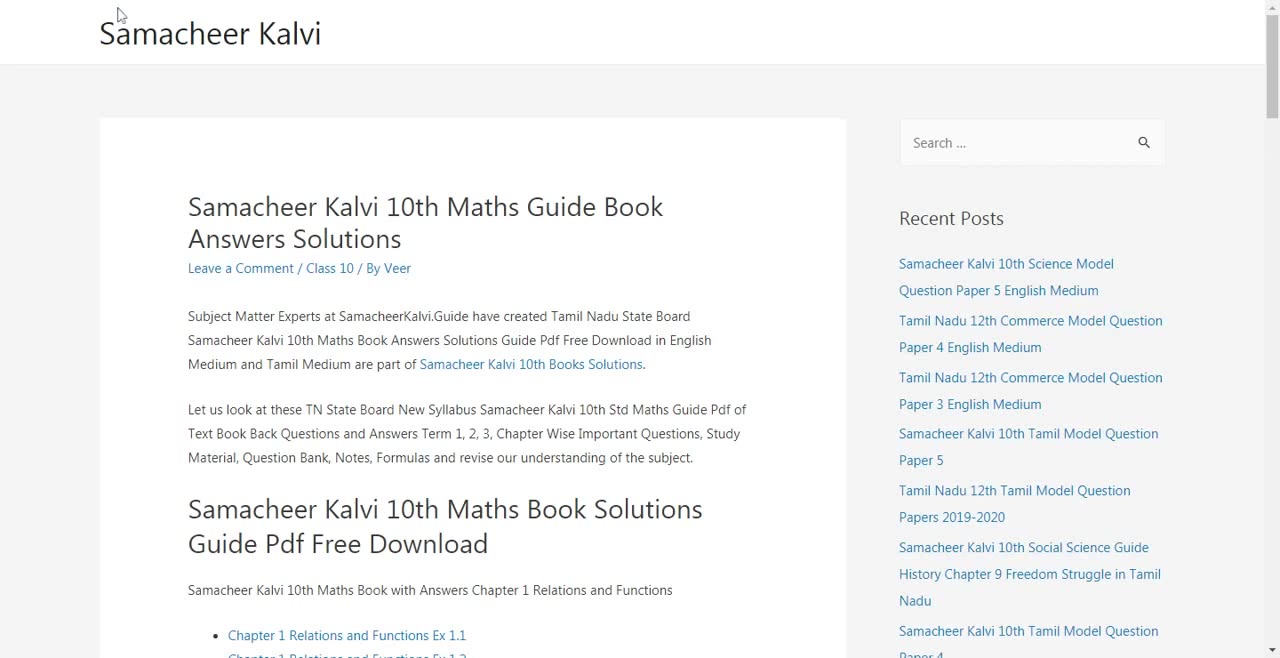The image size is (1280, 658).
Task: Click the Recent Posts widget heading
Action: click(x=951, y=218)
